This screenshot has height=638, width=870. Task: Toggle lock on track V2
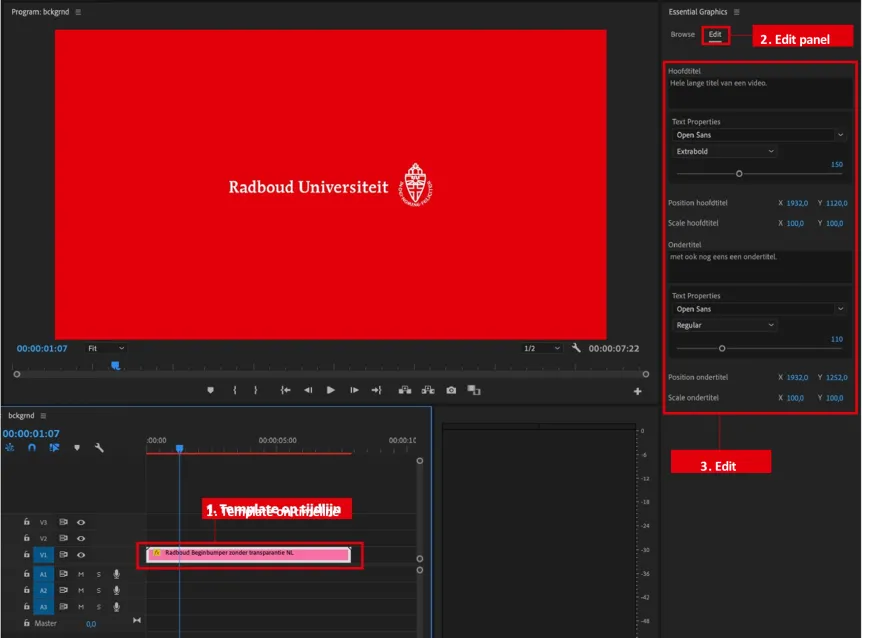[x=27, y=538]
